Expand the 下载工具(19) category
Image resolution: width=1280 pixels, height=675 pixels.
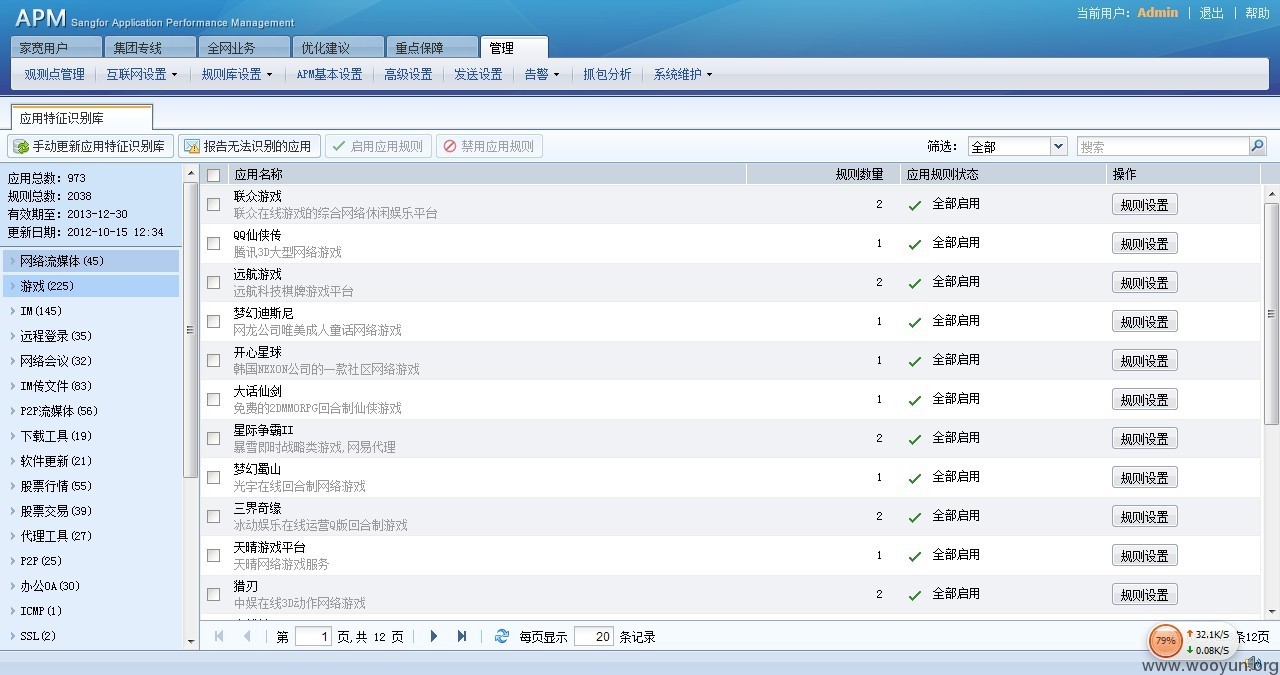pos(90,436)
